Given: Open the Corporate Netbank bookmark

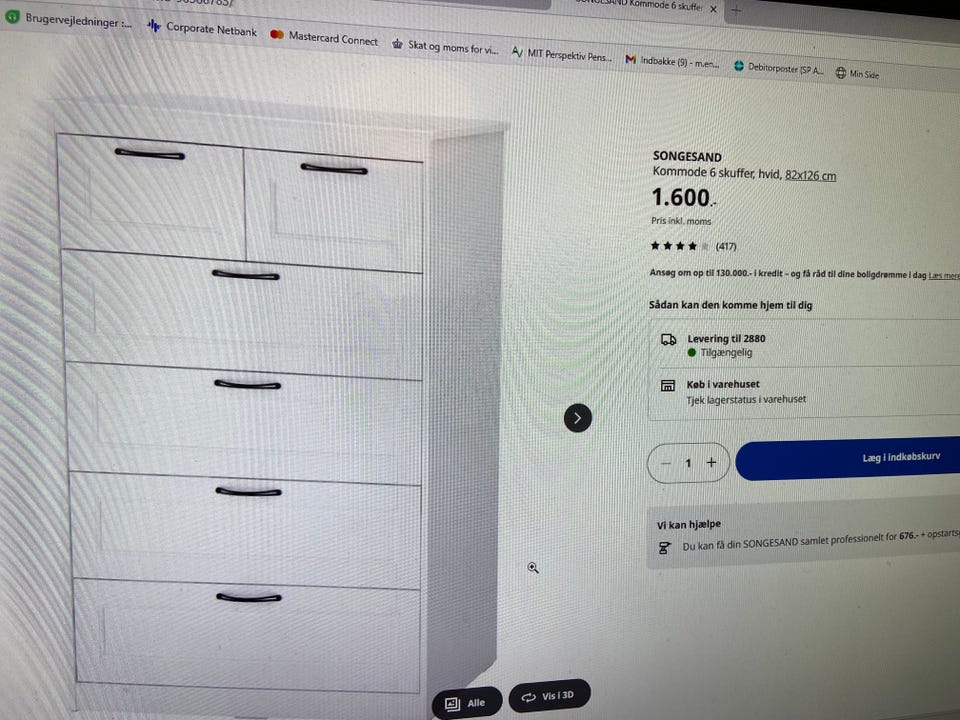Looking at the screenshot, I should click(x=203, y=28).
